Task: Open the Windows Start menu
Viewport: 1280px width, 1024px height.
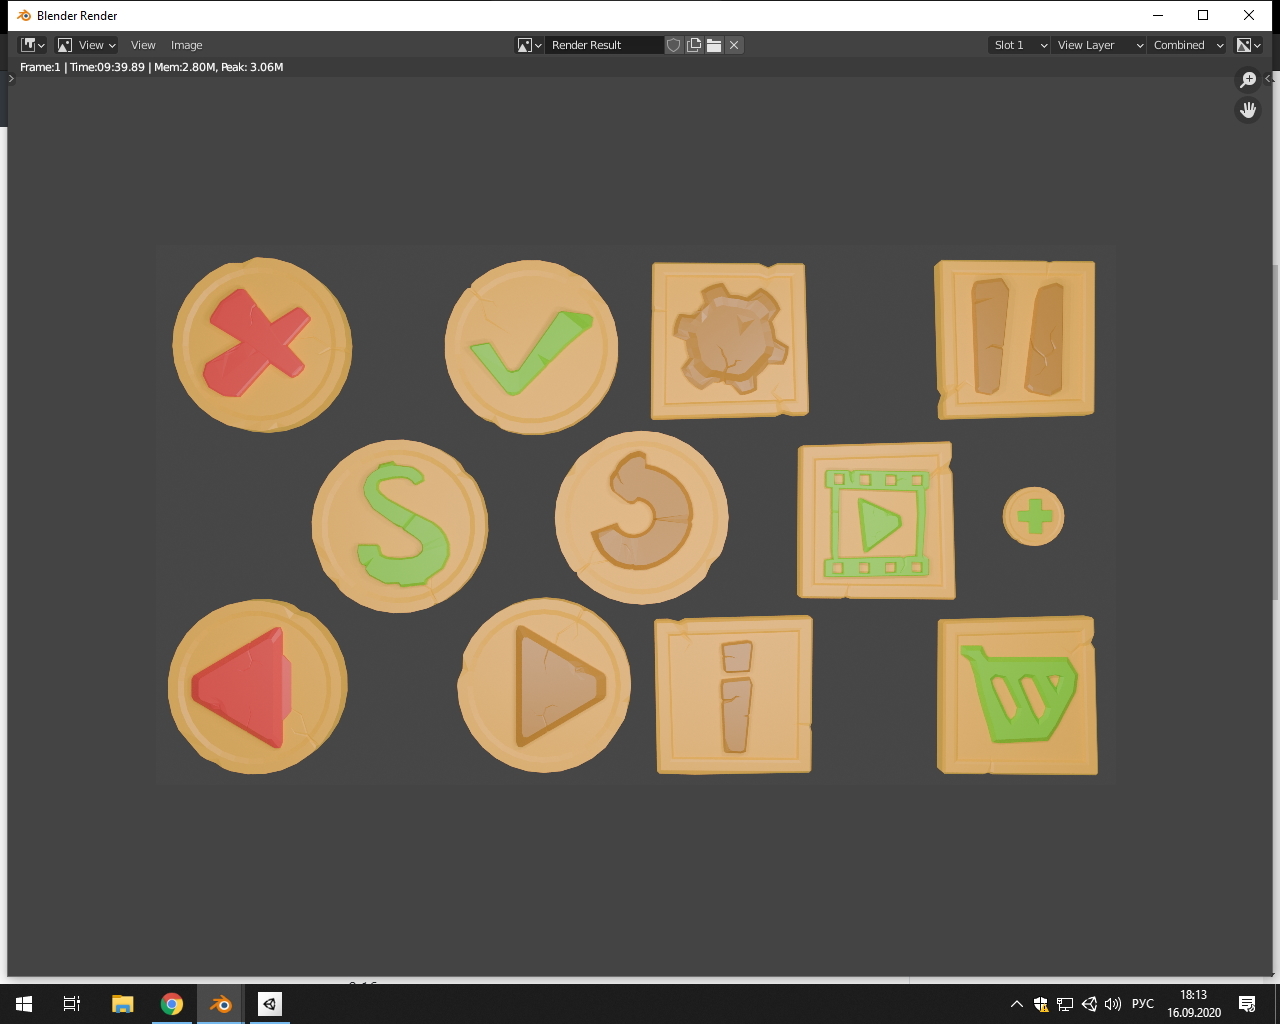Action: [24, 1004]
